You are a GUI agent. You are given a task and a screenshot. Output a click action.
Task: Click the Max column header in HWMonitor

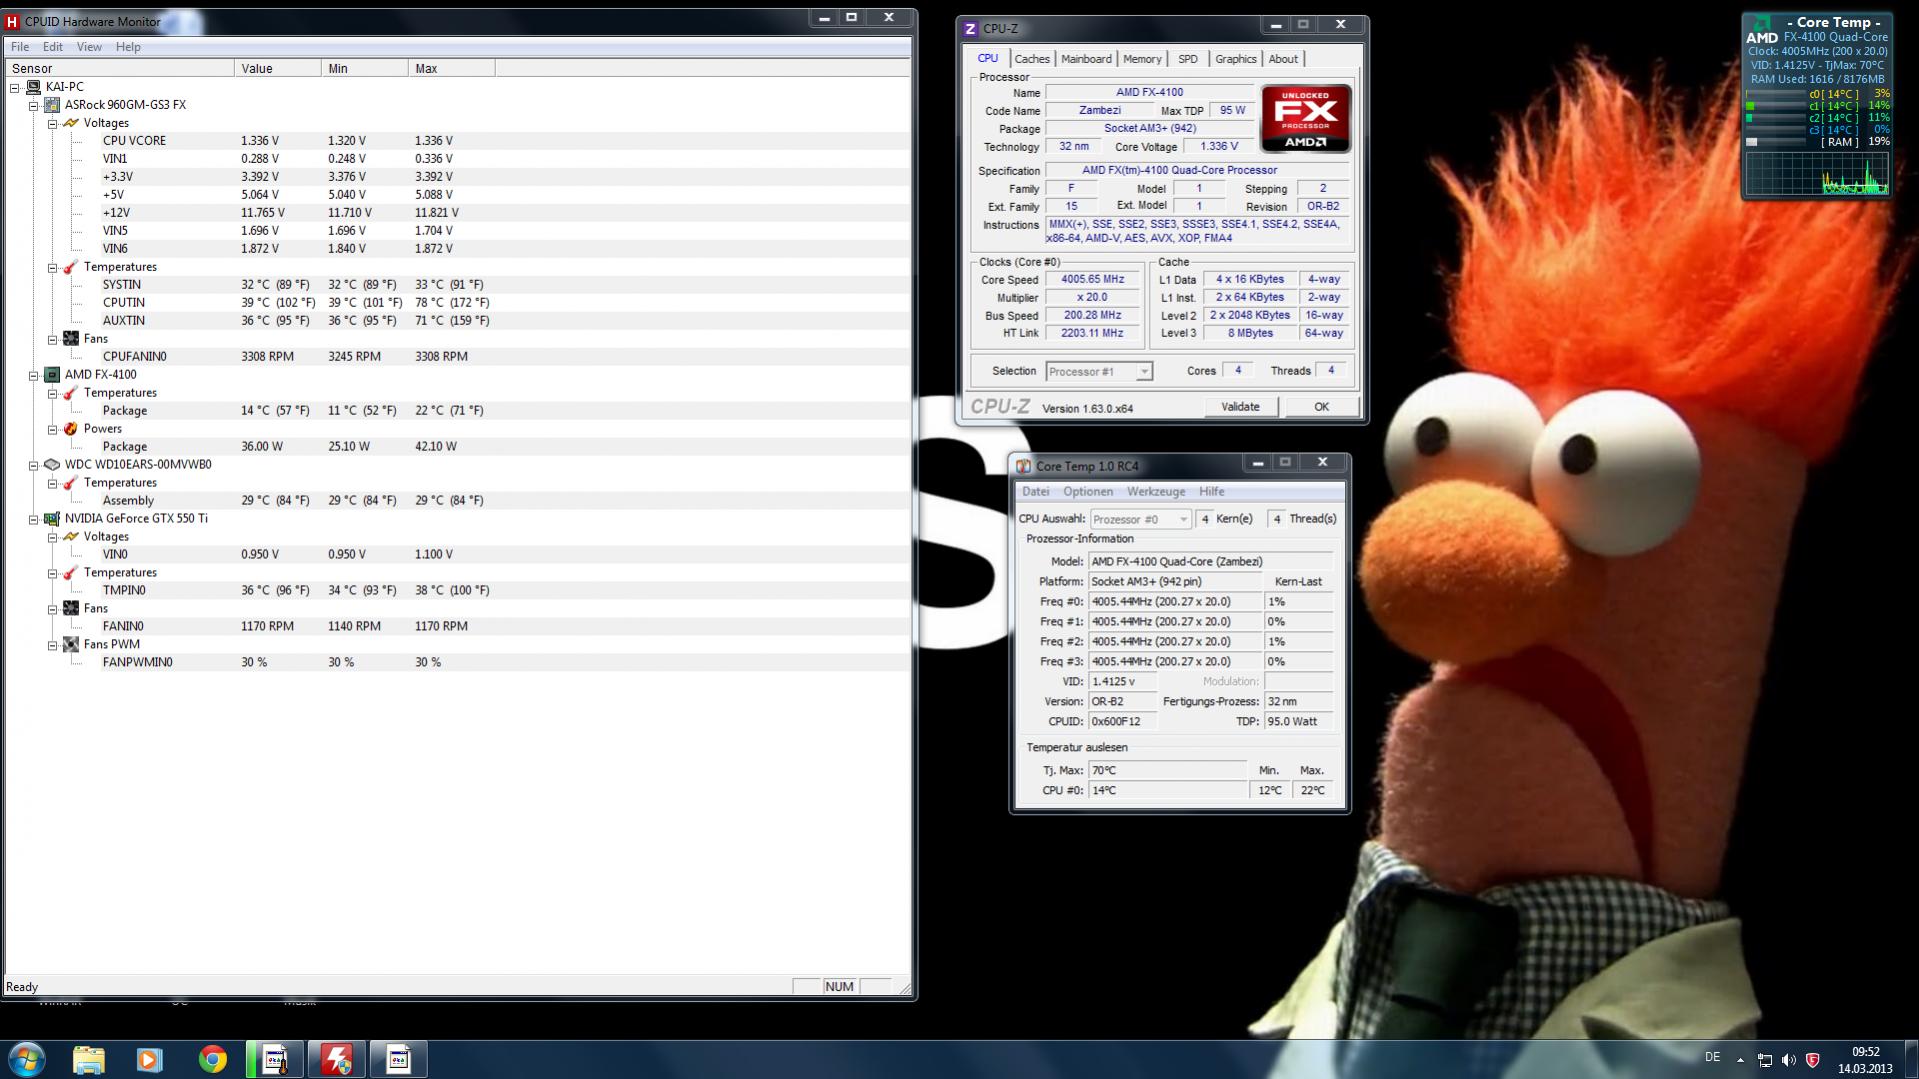coord(452,69)
